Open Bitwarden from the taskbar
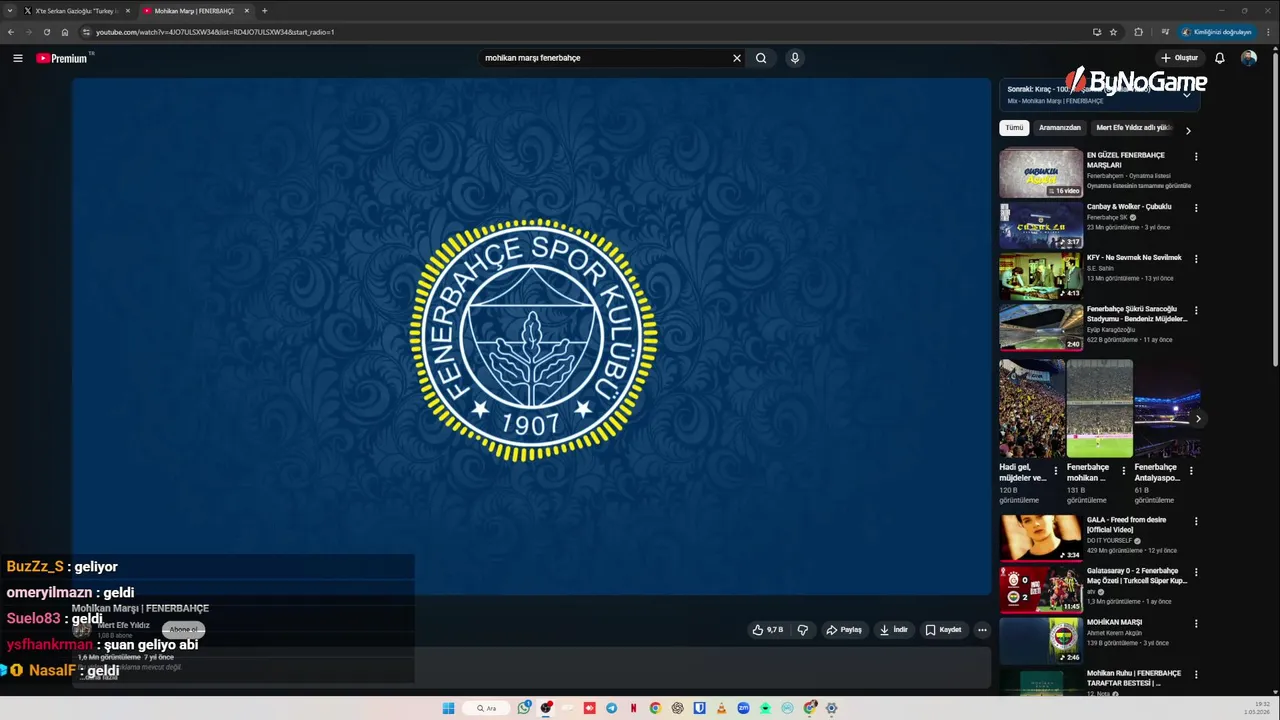This screenshot has width=1280, height=720. coord(700,708)
